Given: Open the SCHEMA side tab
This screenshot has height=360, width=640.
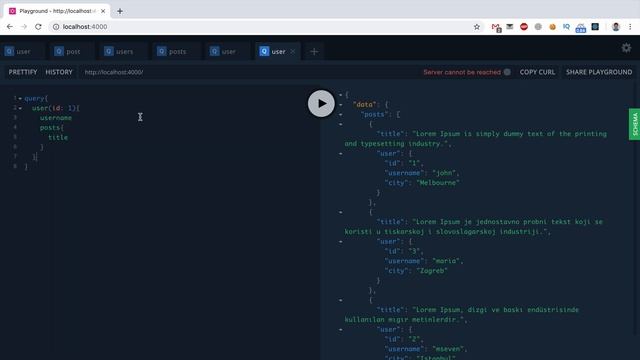Looking at the screenshot, I should 634,124.
